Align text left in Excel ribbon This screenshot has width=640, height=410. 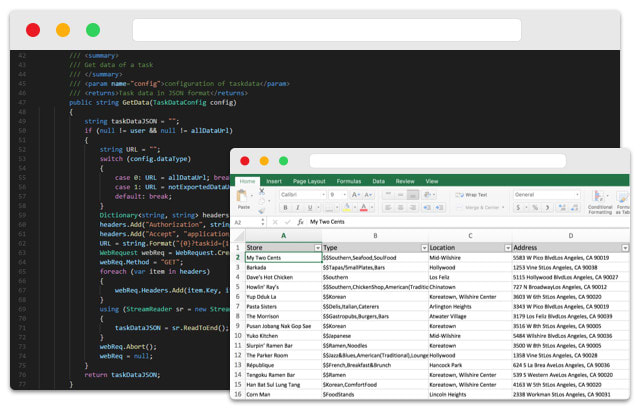click(x=388, y=208)
